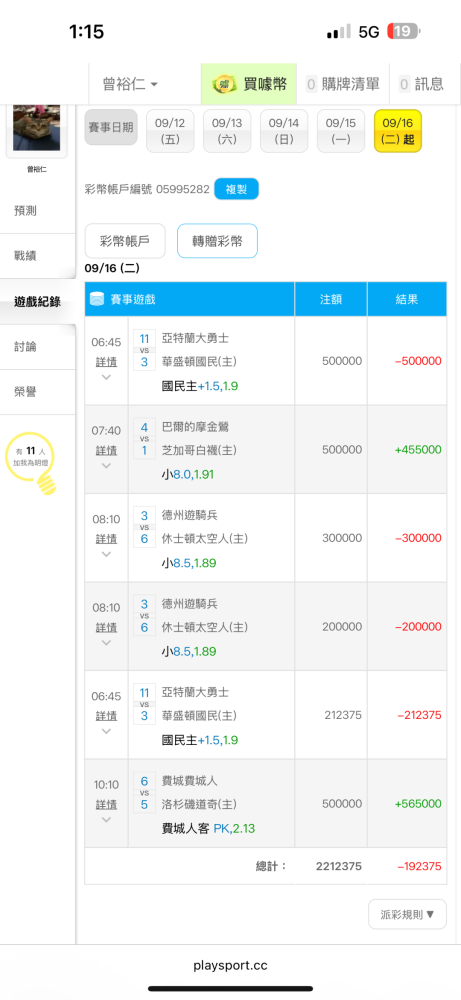Expand 詳情 for the 10:10 Phillies game
The width and height of the screenshot is (461, 1000).
pyautogui.click(x=106, y=804)
